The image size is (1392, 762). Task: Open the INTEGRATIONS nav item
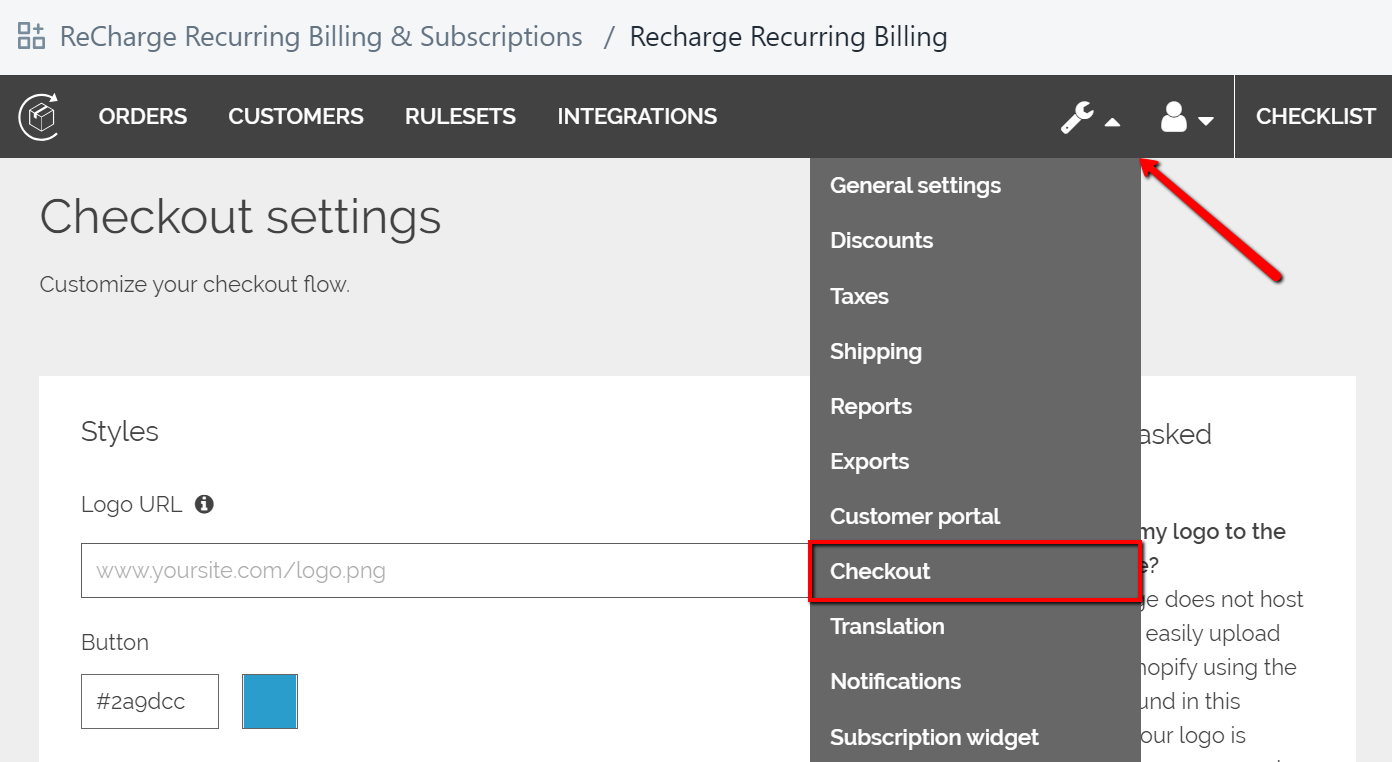pyautogui.click(x=637, y=116)
